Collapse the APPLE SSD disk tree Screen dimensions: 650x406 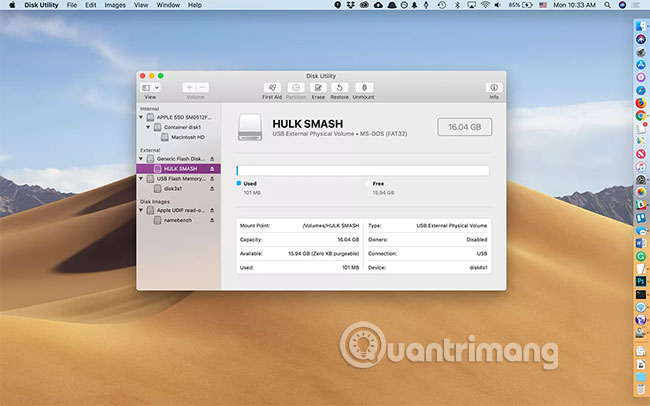(x=142, y=117)
